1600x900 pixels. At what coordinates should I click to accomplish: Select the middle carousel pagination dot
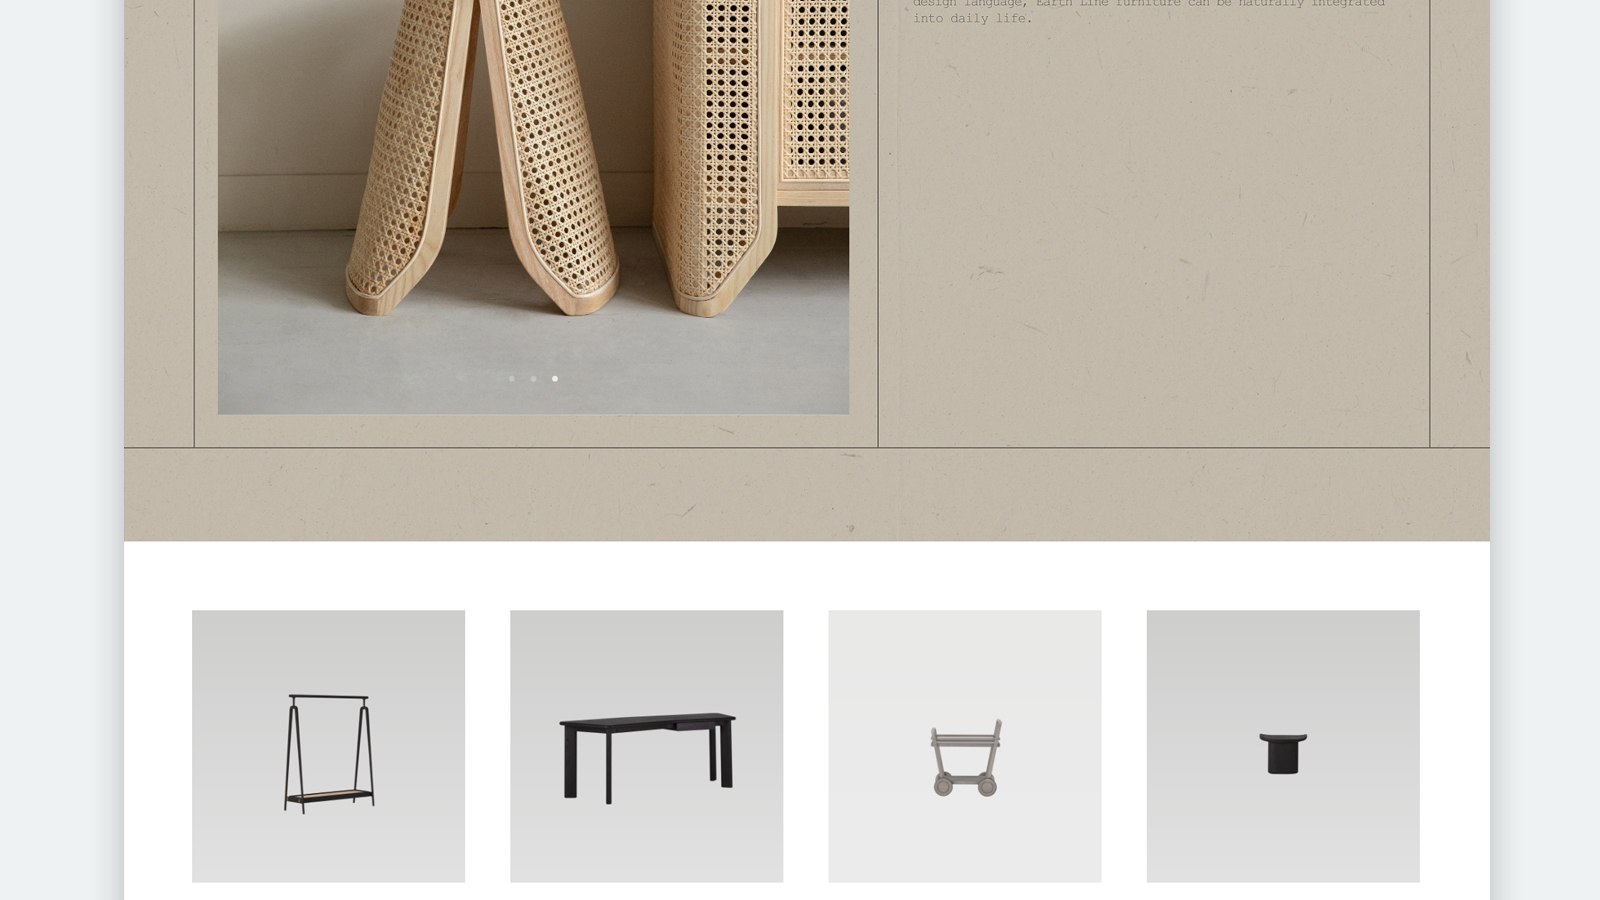[533, 379]
